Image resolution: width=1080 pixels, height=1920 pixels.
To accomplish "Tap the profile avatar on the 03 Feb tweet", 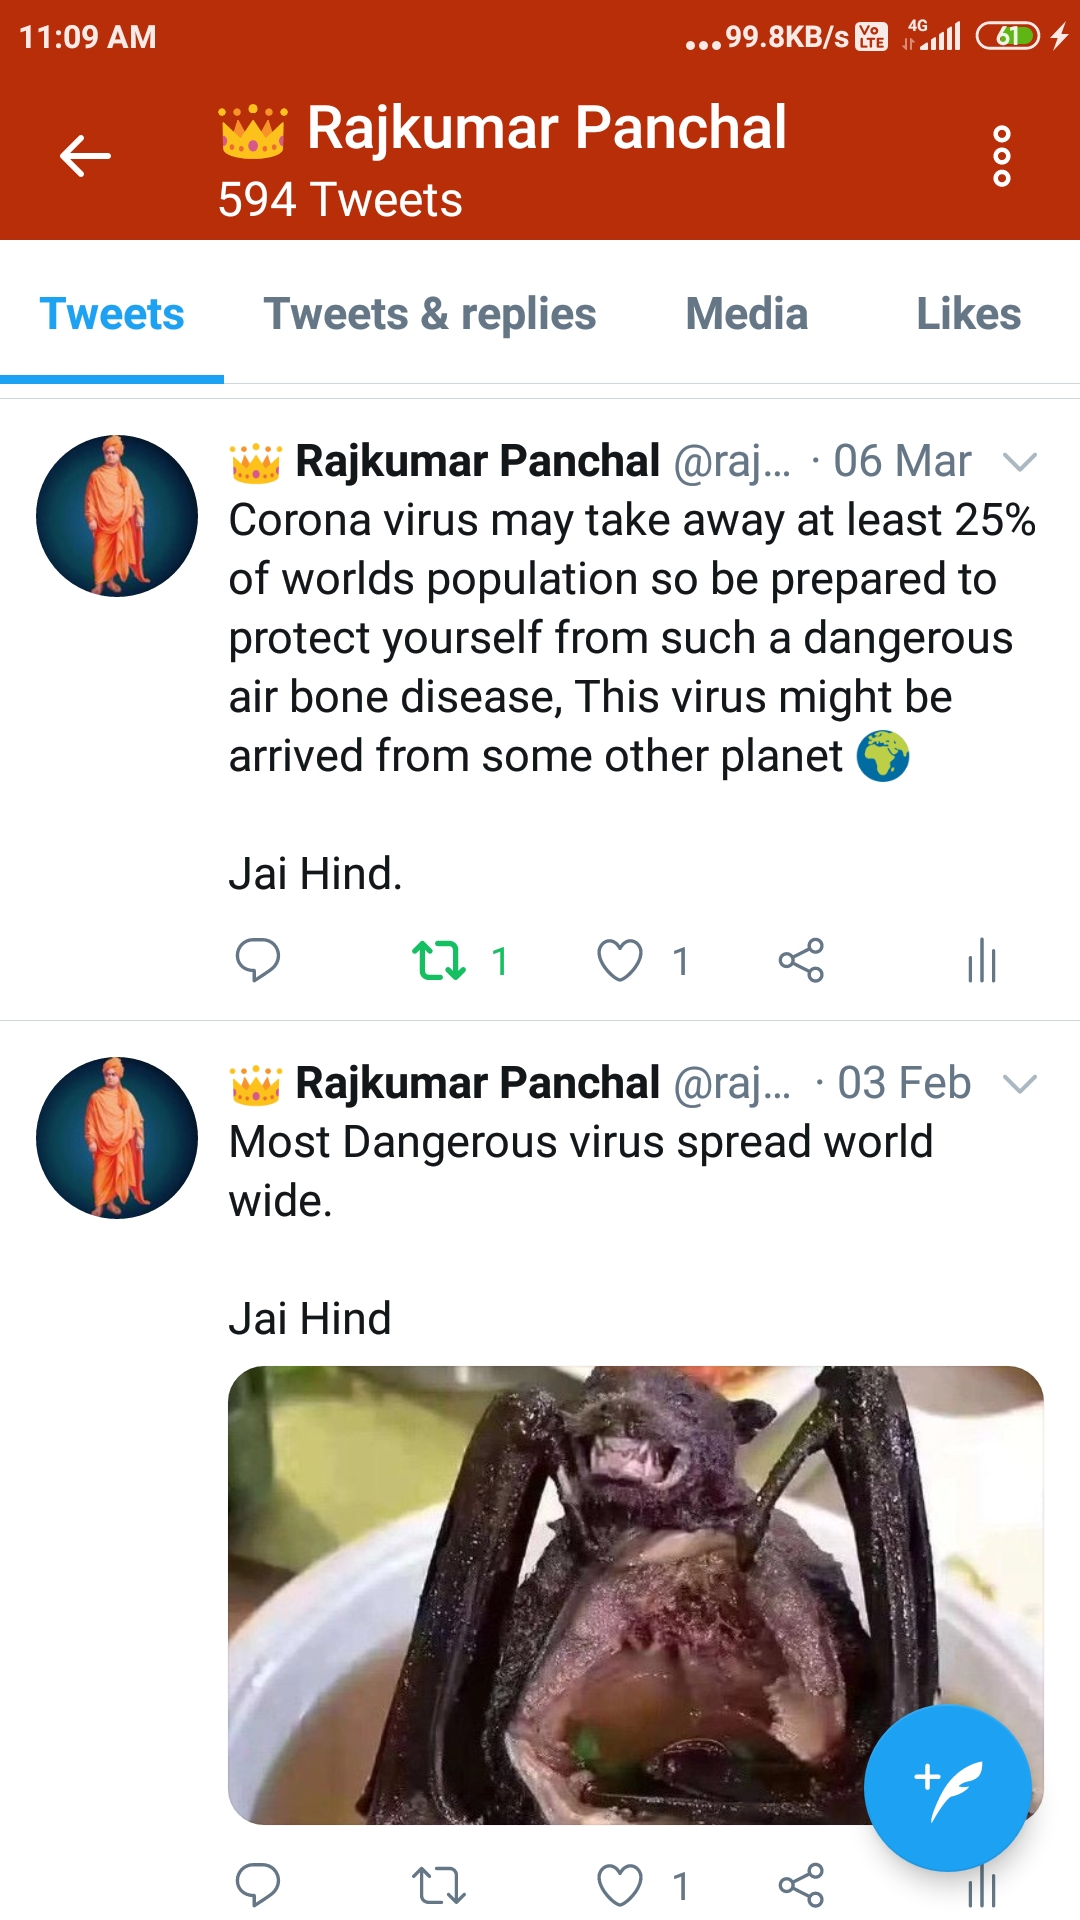I will (117, 1138).
